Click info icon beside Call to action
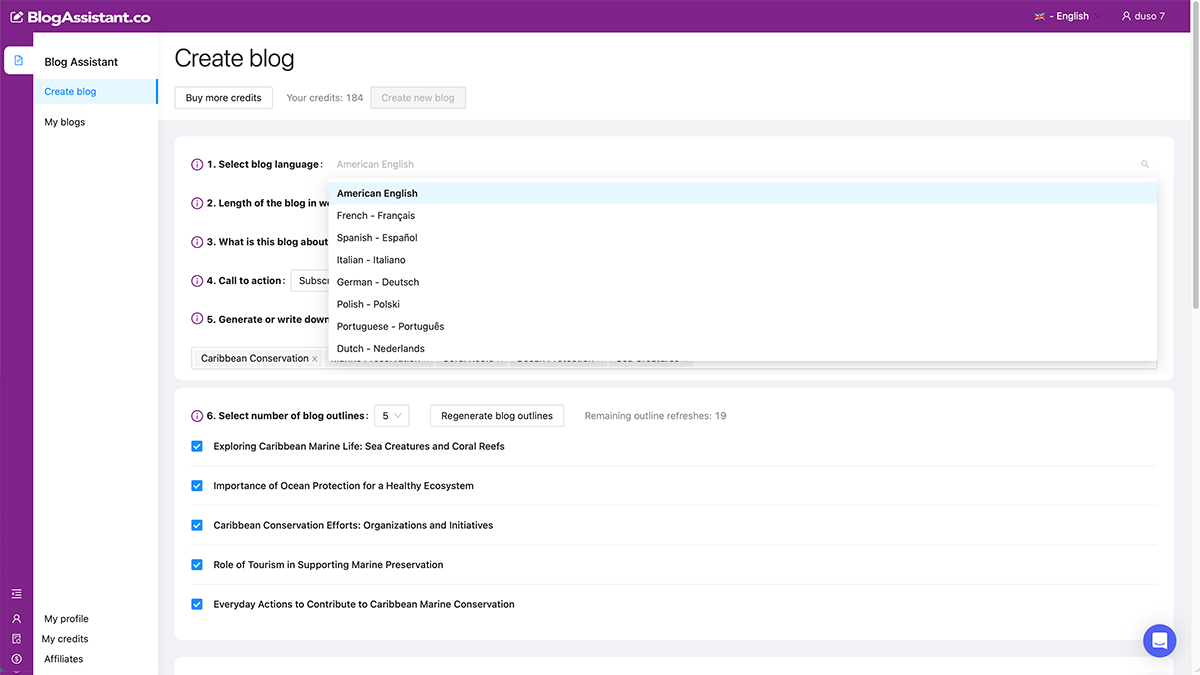 click(x=197, y=281)
